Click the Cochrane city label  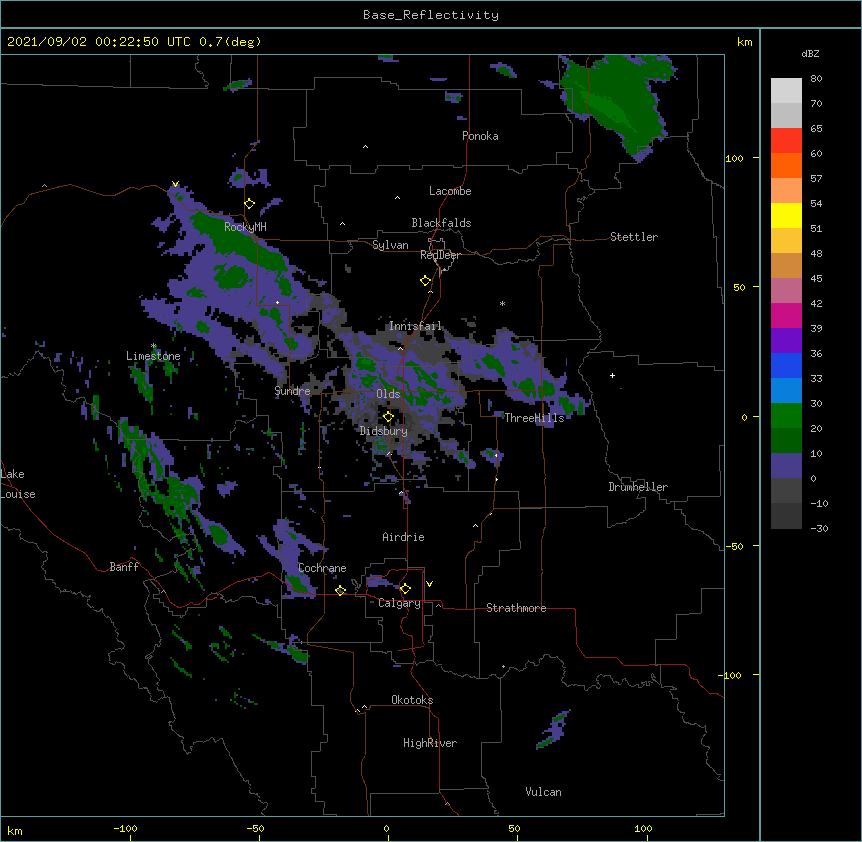point(322,568)
